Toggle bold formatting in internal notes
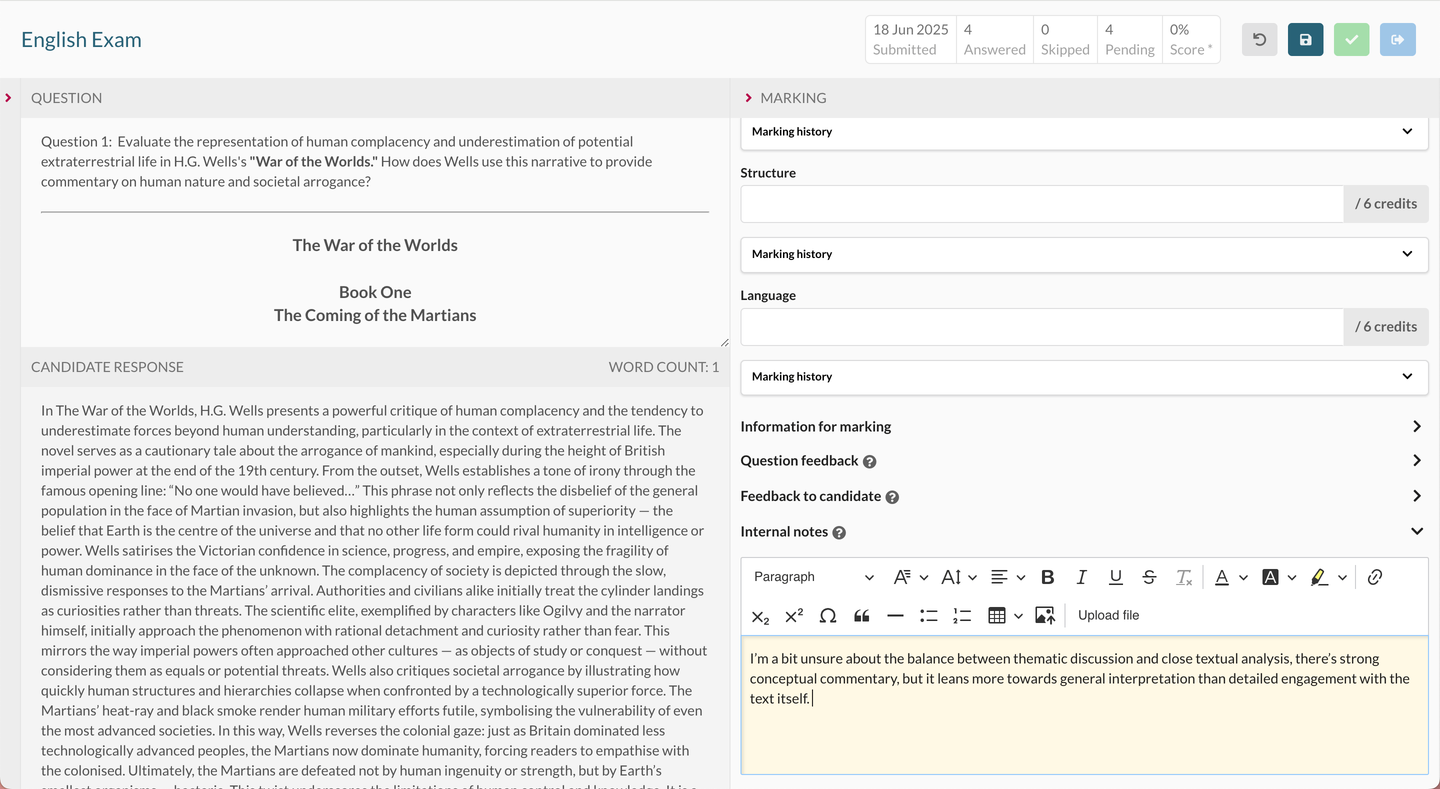1440x789 pixels. pos(1047,577)
